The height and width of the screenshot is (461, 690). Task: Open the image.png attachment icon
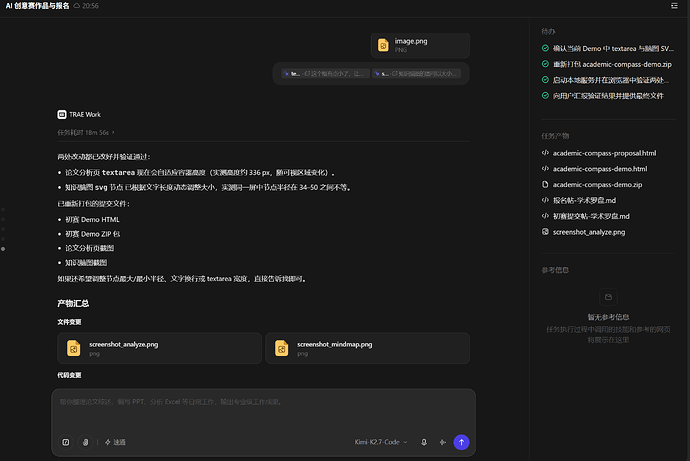(x=383, y=45)
